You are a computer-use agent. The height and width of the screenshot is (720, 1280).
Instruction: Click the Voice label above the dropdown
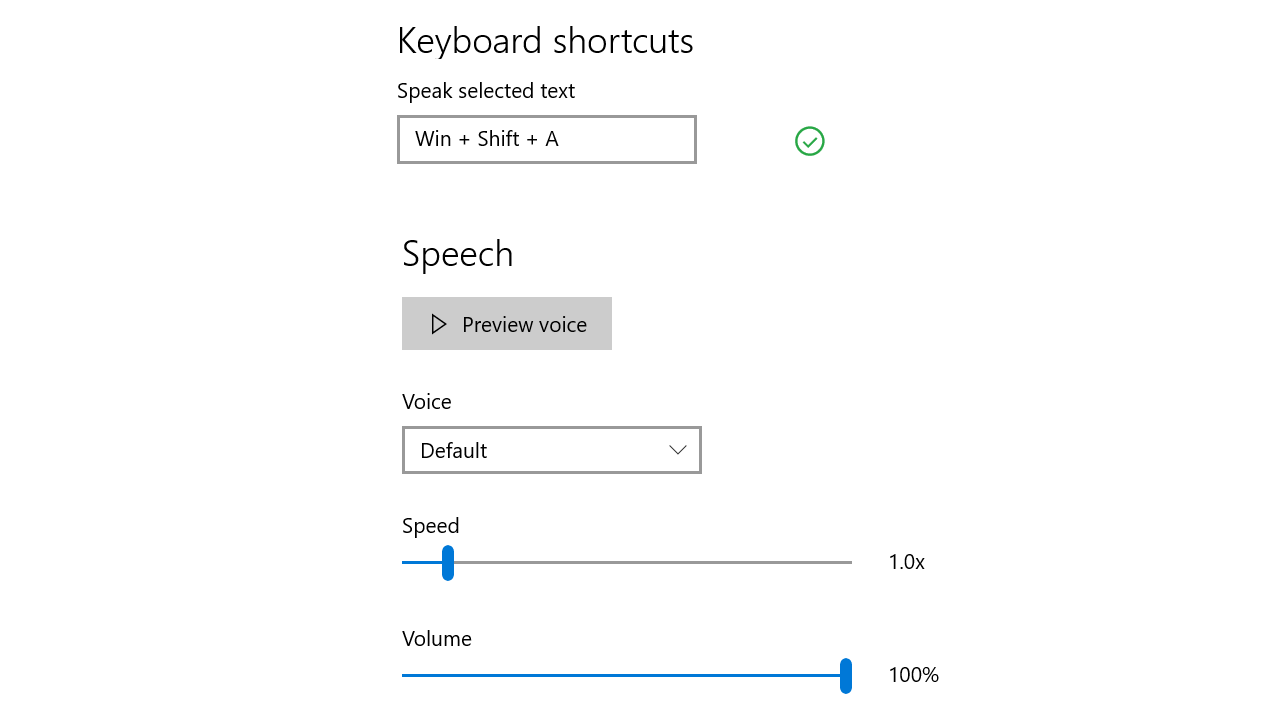[427, 402]
